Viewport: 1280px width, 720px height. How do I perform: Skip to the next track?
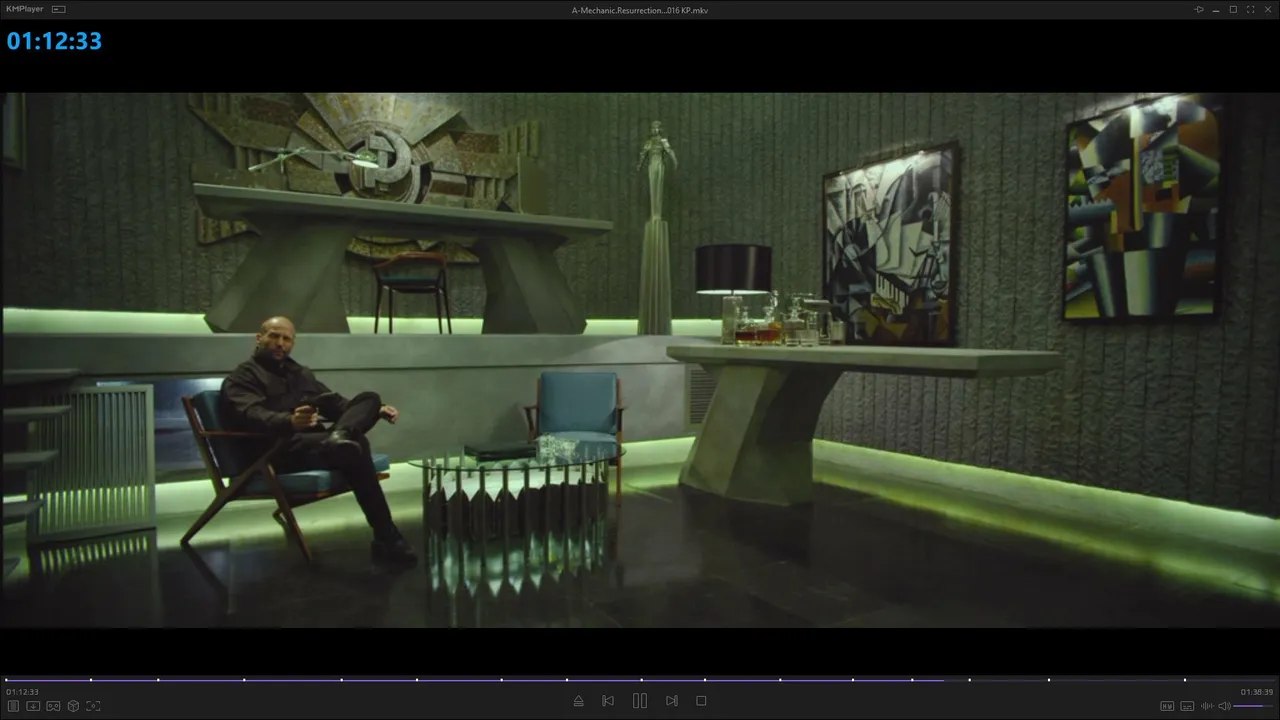(x=672, y=701)
